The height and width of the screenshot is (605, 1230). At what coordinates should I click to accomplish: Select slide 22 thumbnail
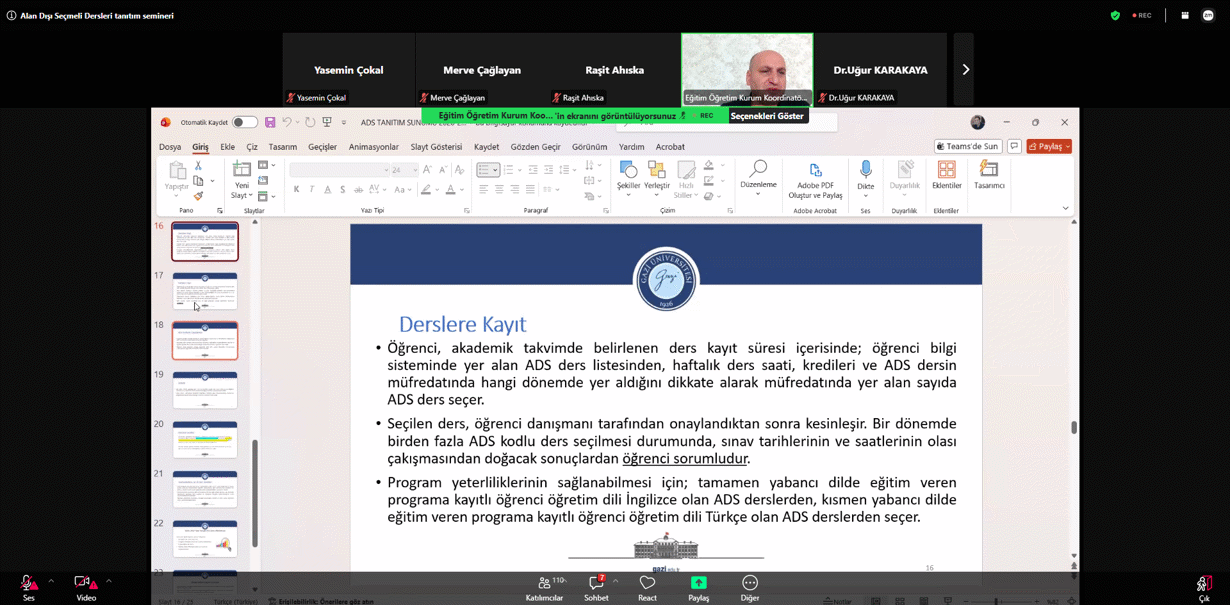(205, 538)
